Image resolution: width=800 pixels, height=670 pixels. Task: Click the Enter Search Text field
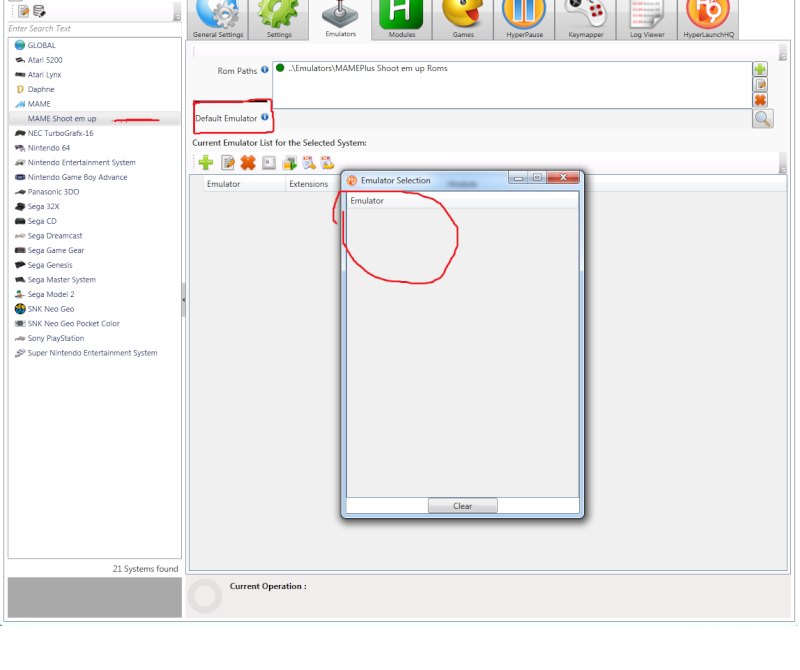tap(94, 29)
